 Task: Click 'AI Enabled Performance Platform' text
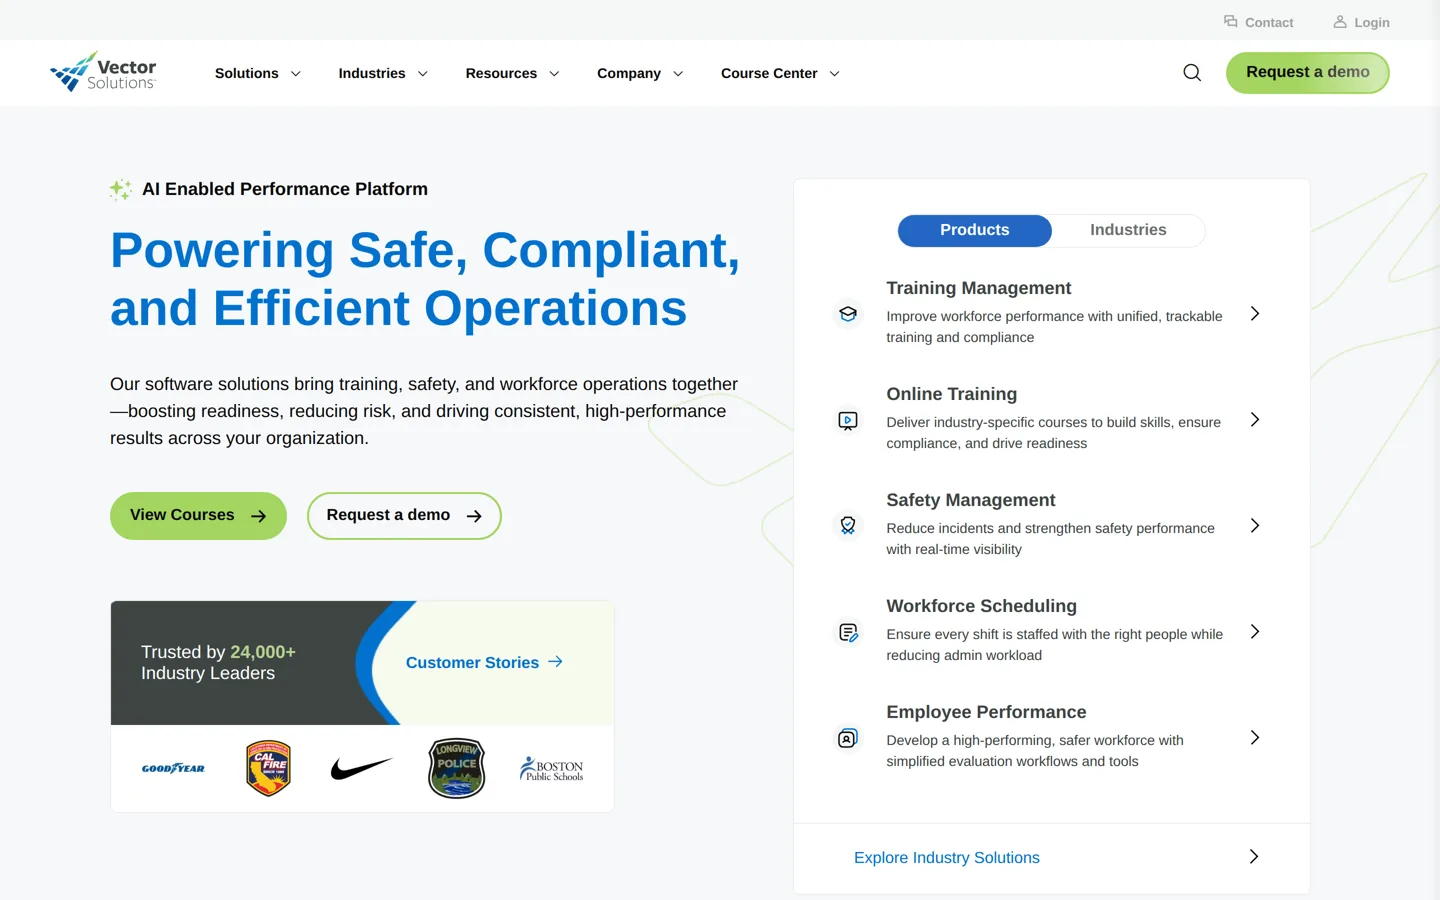point(285,189)
